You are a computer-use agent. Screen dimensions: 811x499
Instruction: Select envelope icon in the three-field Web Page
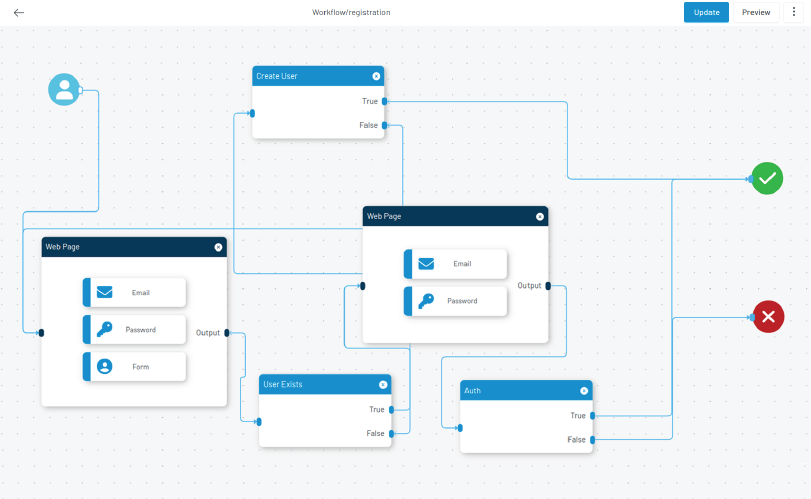point(104,292)
